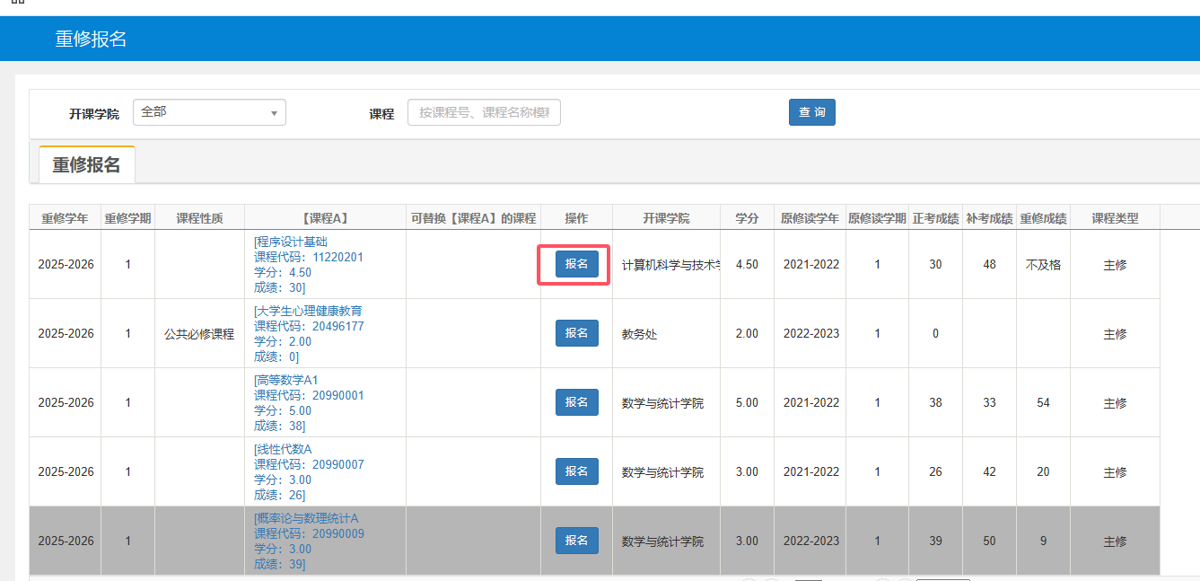Image resolution: width=1200 pixels, height=581 pixels.
Task: Register for 高等数学A1 via 报名
Action: click(576, 402)
